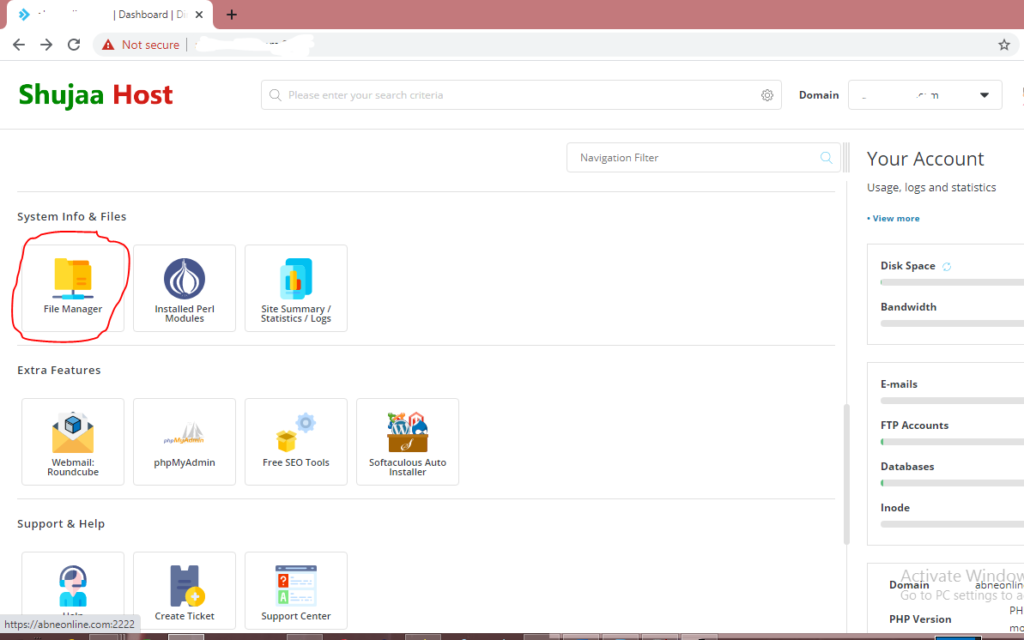Screen dimensions: 1024x640
Task: View Site Summary / Statistics / Logs
Action: (296, 287)
